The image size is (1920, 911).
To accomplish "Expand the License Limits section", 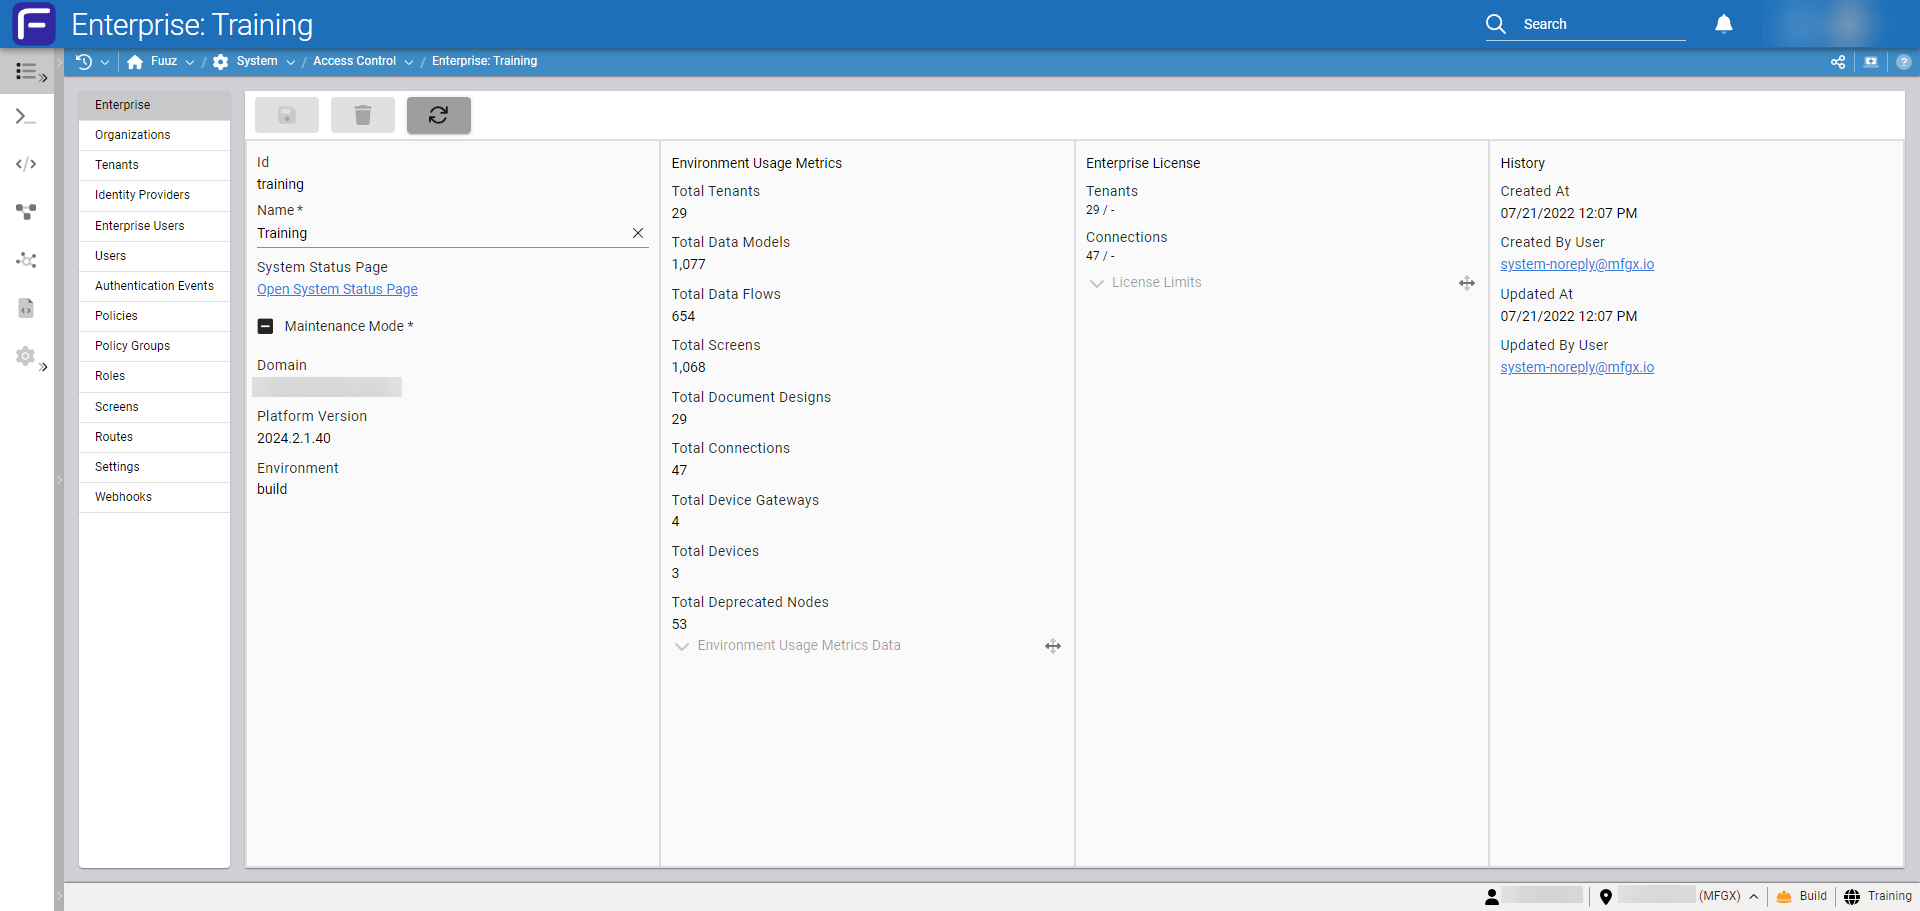I will click(x=1097, y=283).
